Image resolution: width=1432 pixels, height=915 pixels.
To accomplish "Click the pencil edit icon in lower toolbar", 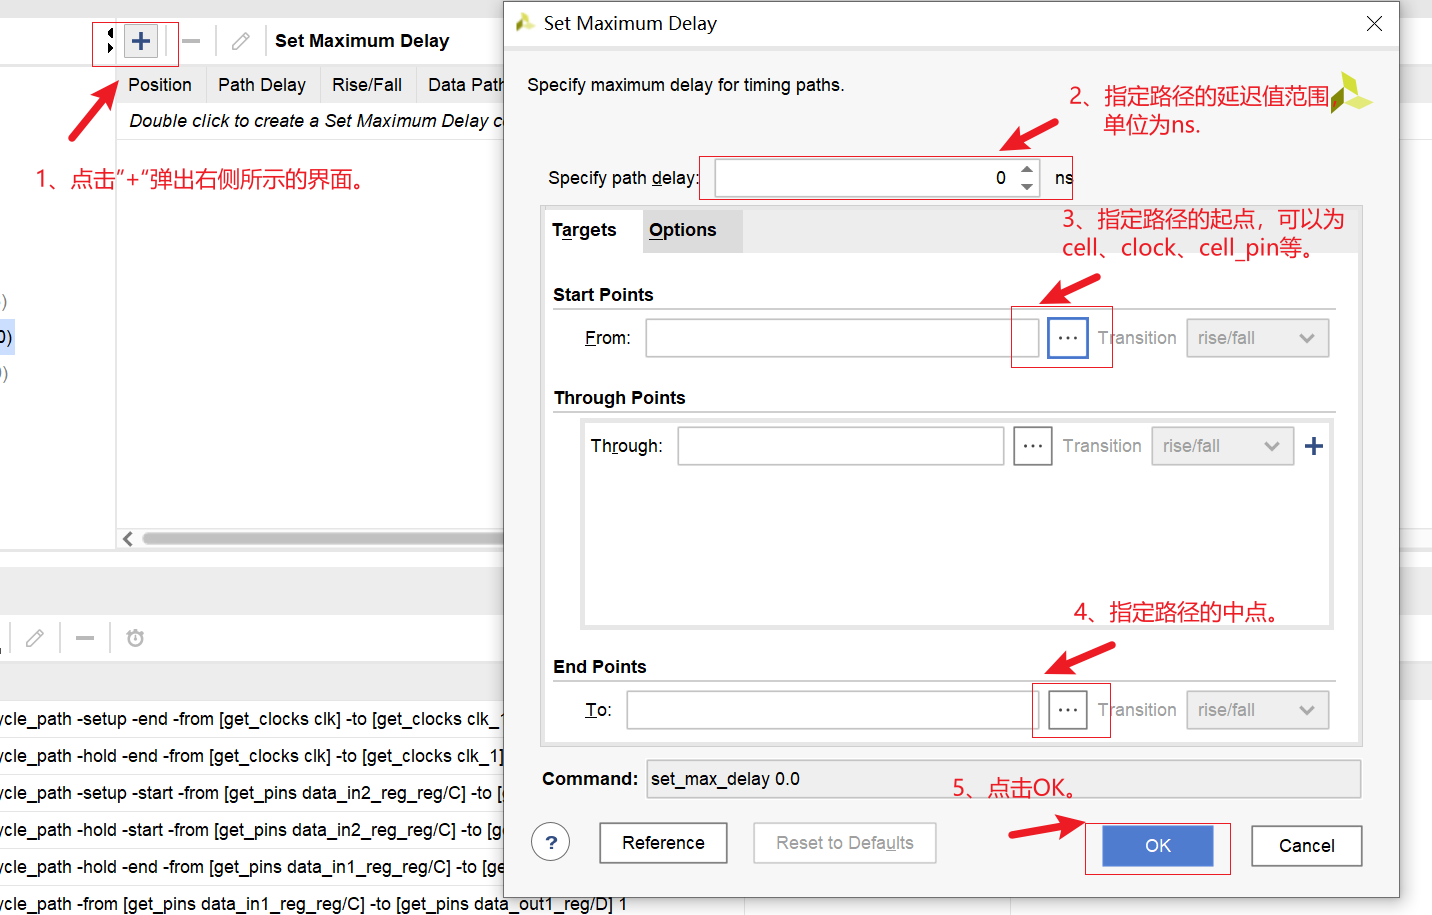I will coord(35,638).
